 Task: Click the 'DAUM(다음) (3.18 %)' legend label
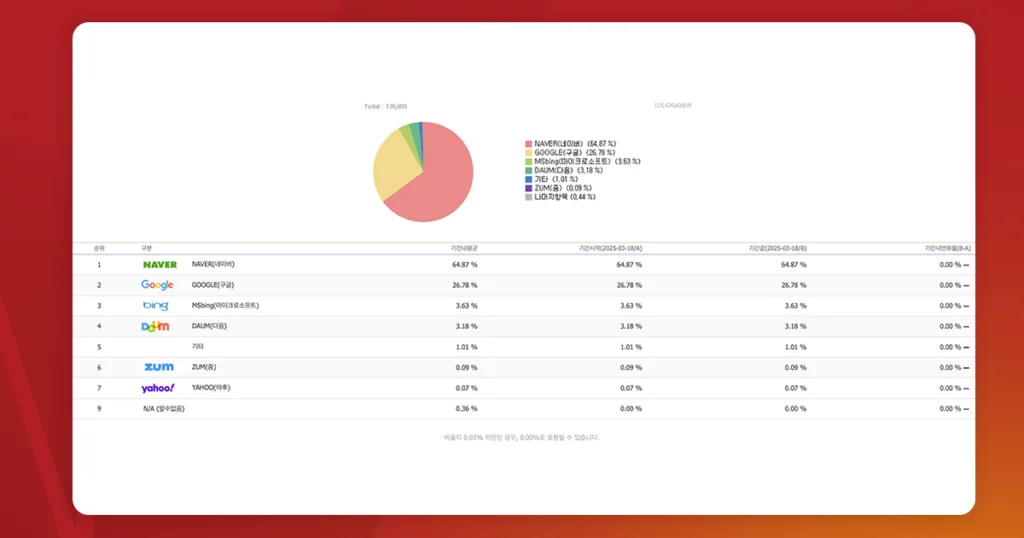[x=568, y=170]
